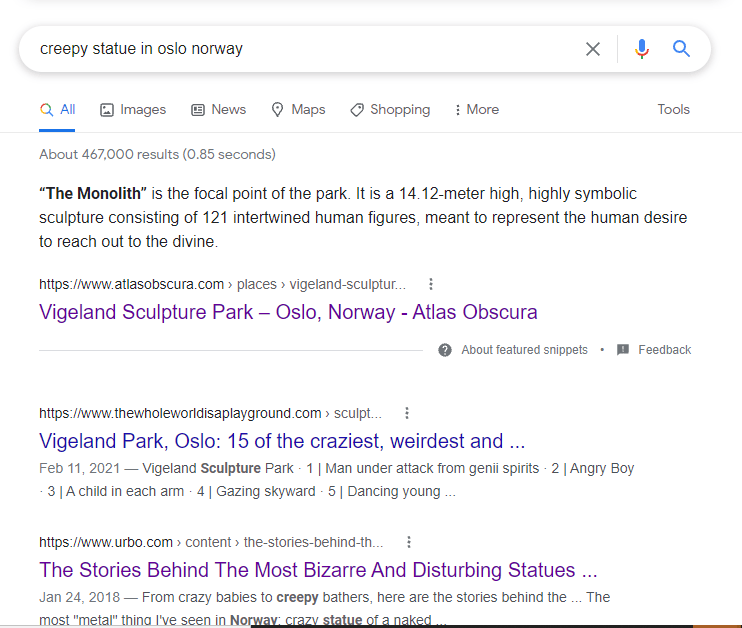Viewport: 742px width, 628px height.
Task: Switch to the News results tab
Action: click(218, 110)
